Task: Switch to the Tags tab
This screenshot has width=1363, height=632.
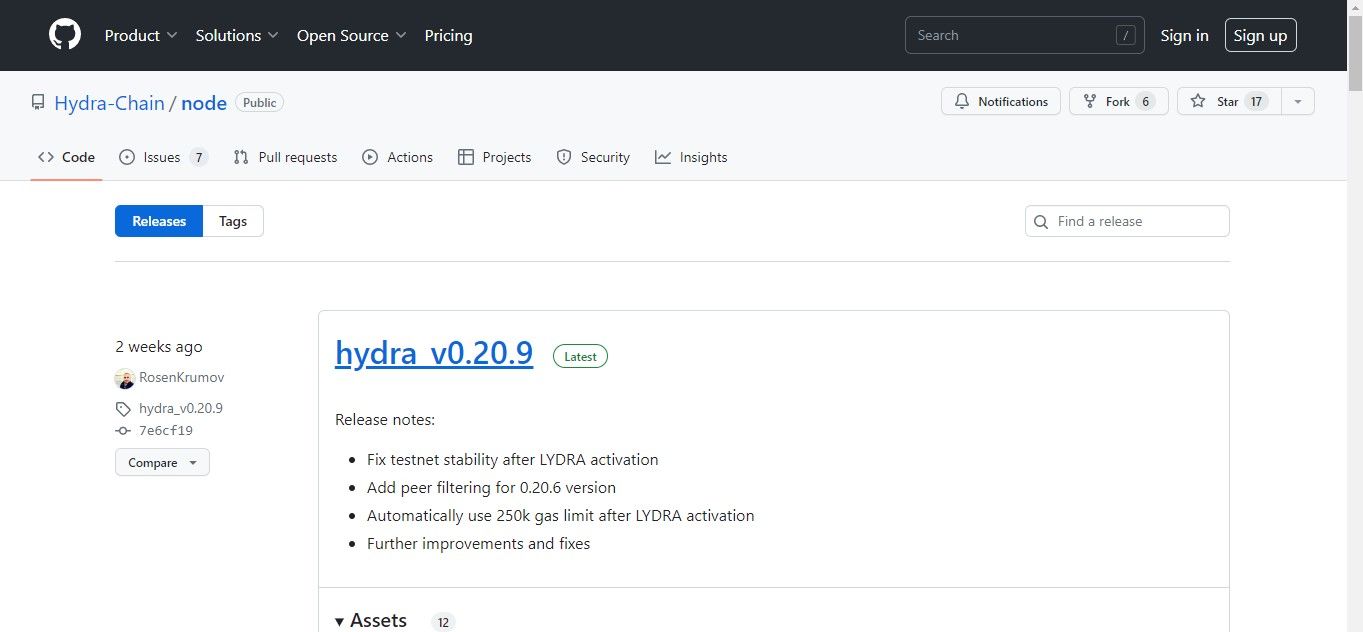Action: point(232,221)
